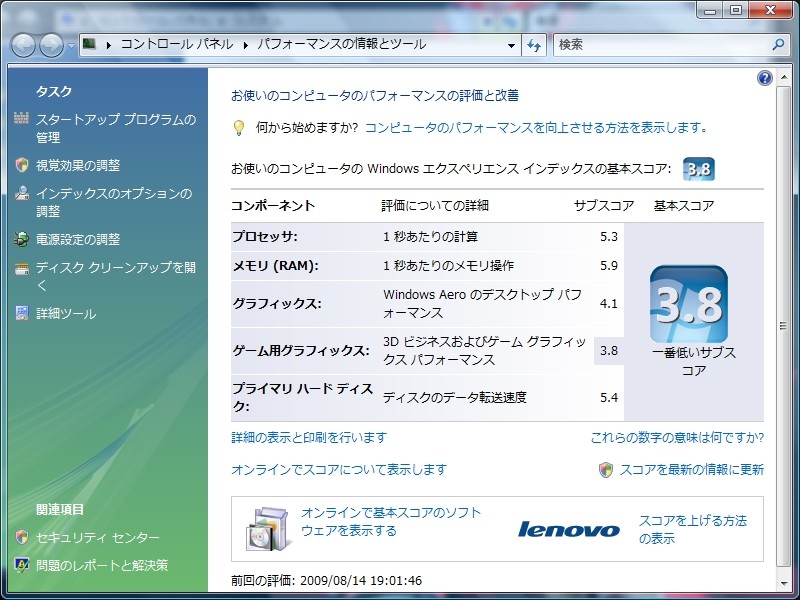This screenshot has width=800, height=600.
Task: Click the 詳細ツール icon in the sidebar
Action: pyautogui.click(x=21, y=313)
